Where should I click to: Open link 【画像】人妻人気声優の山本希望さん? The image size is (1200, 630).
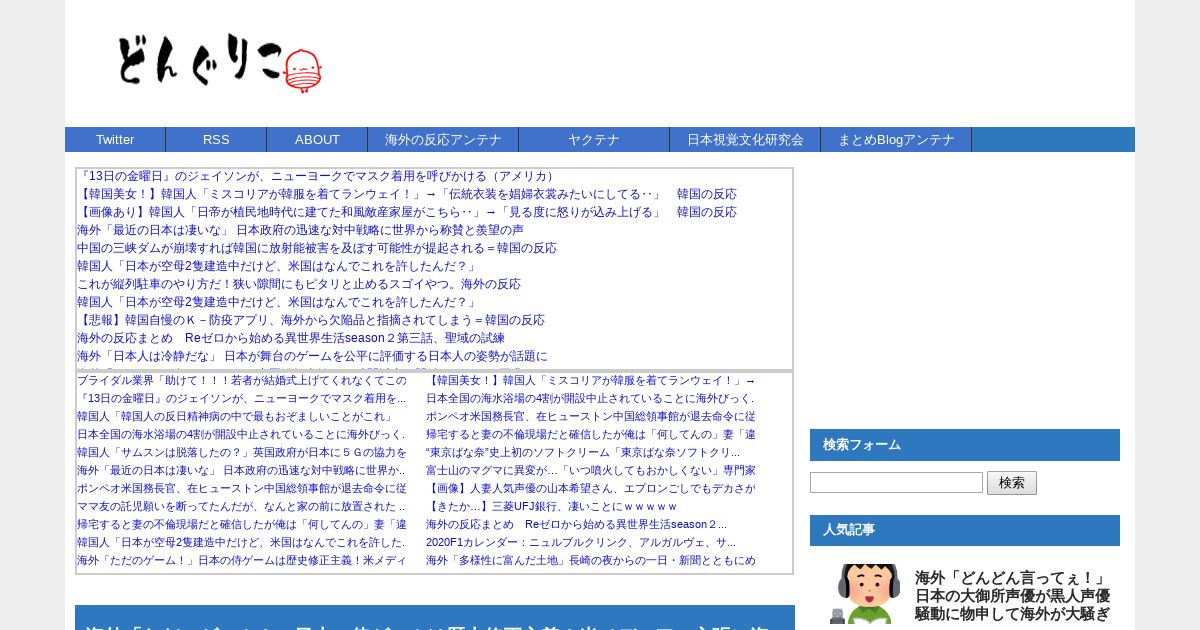591,488
